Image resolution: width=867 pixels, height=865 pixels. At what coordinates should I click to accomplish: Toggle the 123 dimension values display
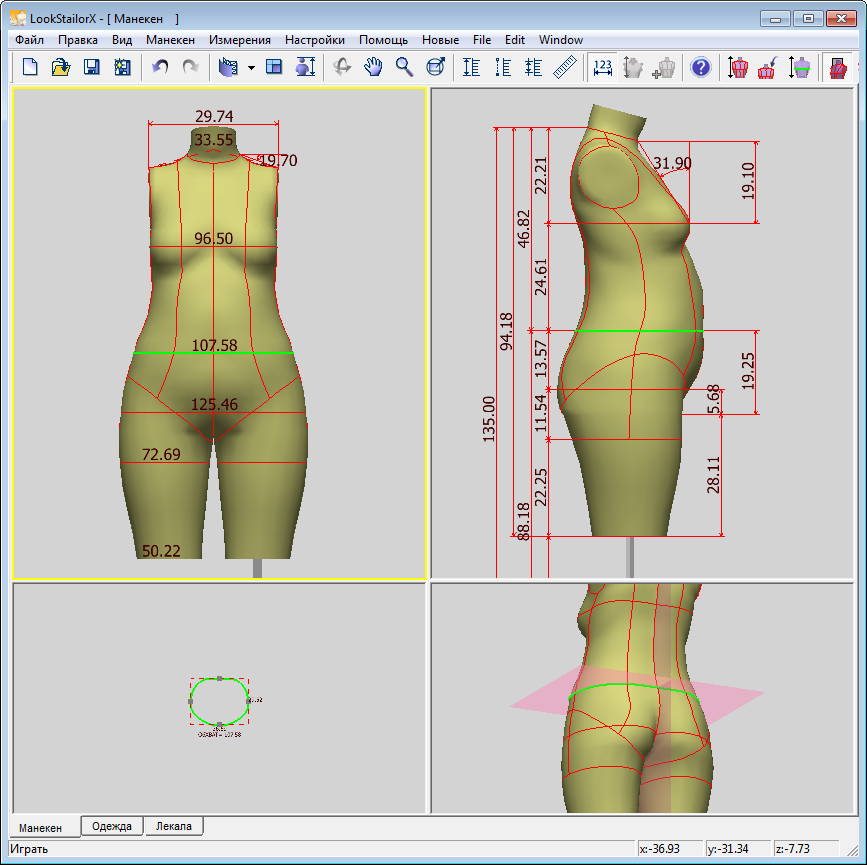602,67
